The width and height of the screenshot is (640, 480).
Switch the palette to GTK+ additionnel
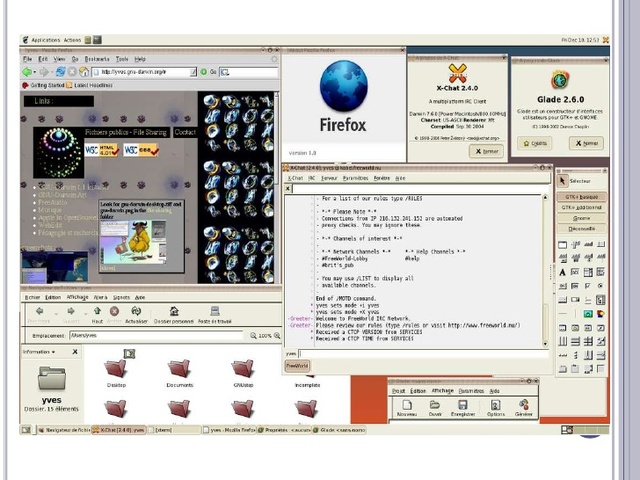point(581,207)
